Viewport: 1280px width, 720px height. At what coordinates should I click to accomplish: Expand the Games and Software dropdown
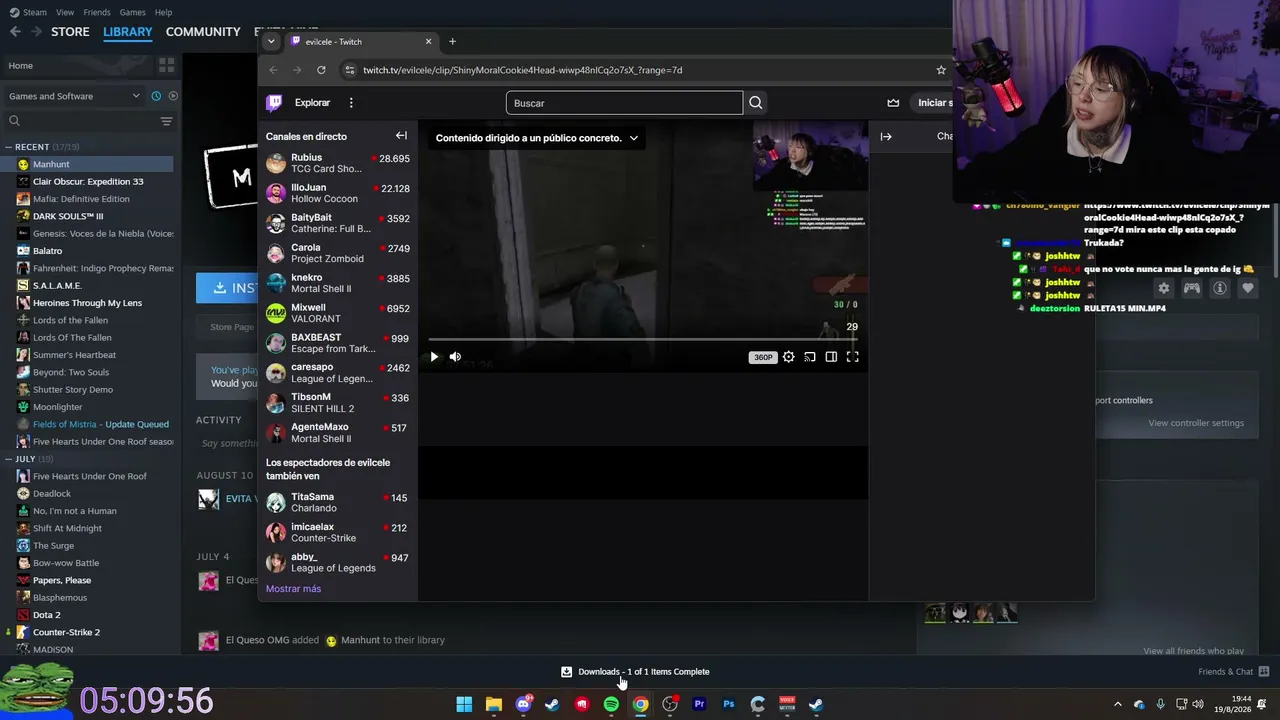click(x=74, y=96)
